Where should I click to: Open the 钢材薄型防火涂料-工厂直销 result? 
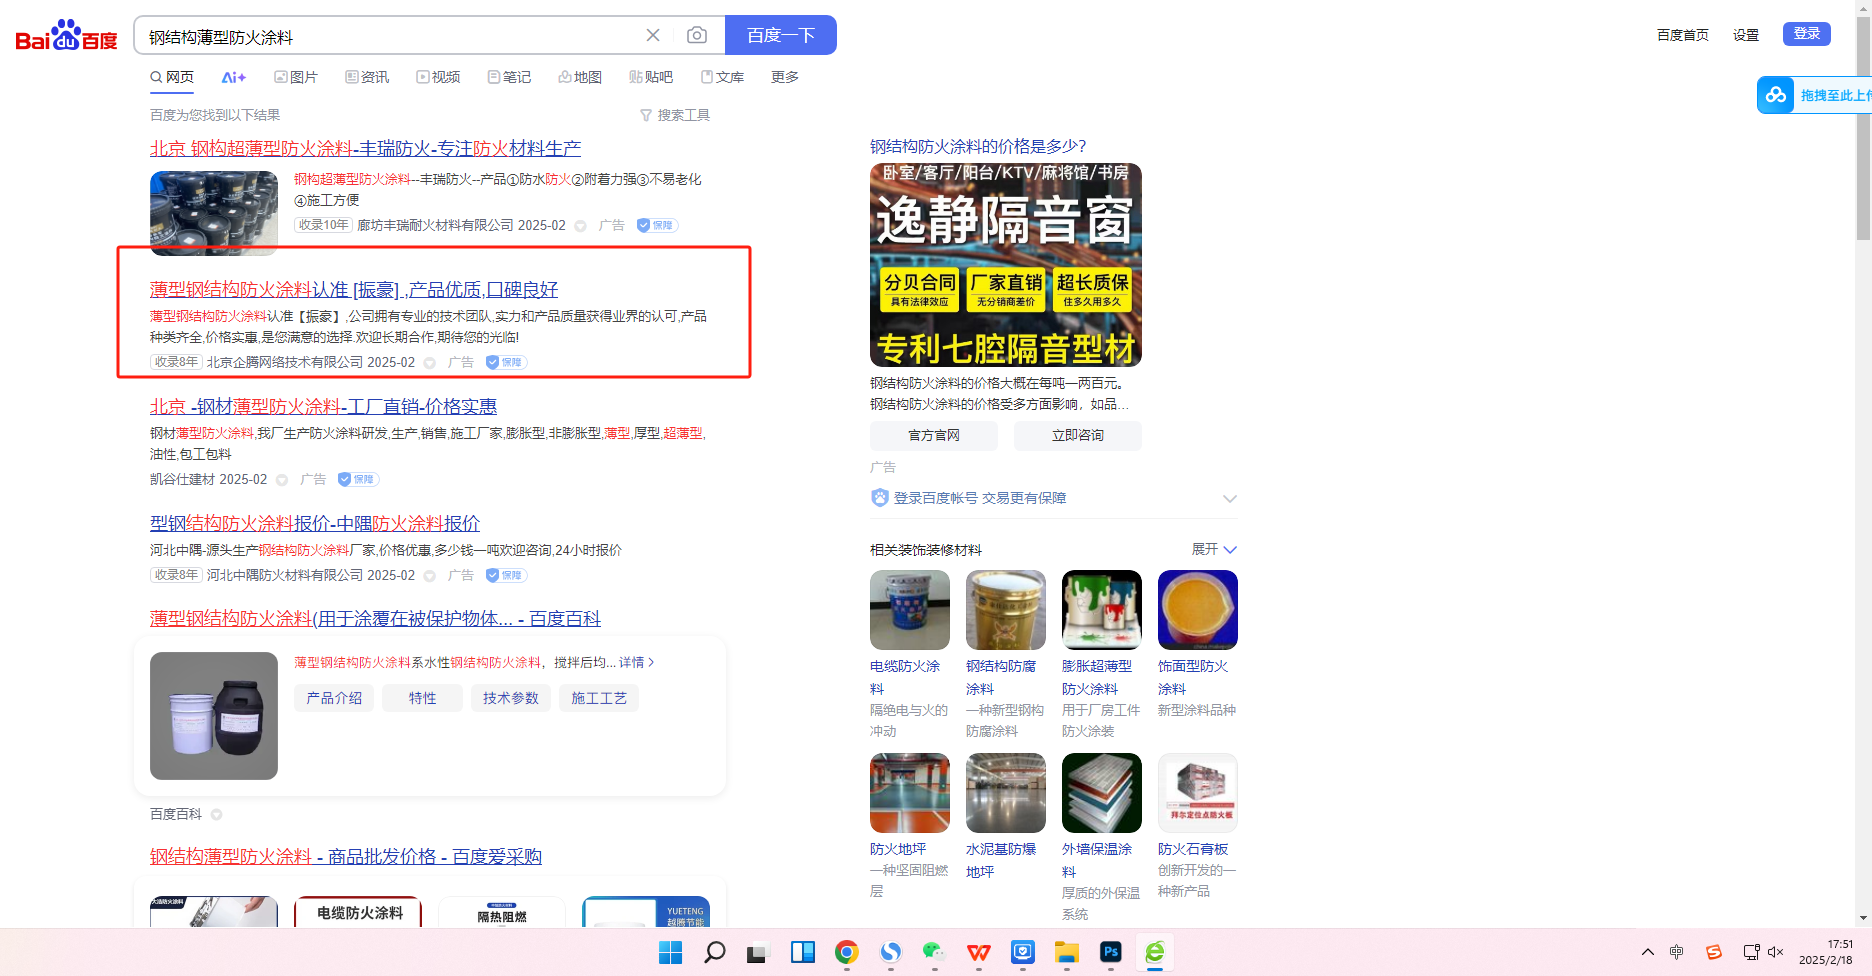pyautogui.click(x=323, y=407)
